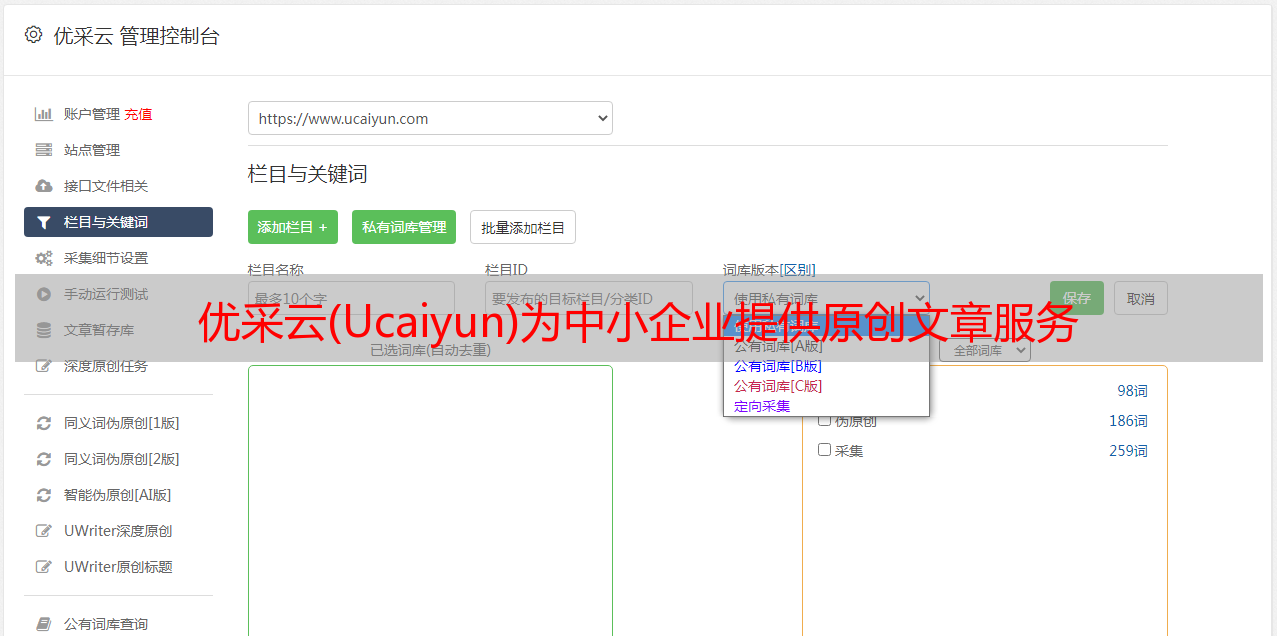Click the refresh icon for 智能伪原创[AI版]
The image size is (1277, 636).
pyautogui.click(x=44, y=495)
